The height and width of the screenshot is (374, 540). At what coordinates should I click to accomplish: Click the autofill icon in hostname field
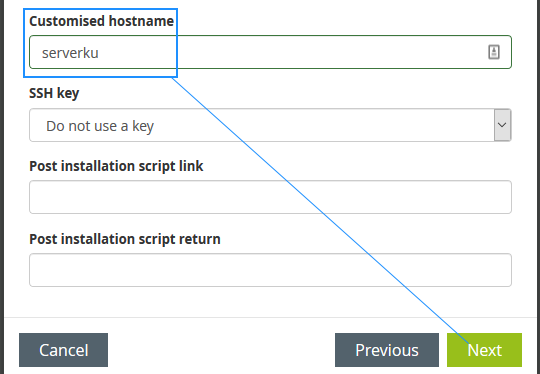pyautogui.click(x=494, y=52)
